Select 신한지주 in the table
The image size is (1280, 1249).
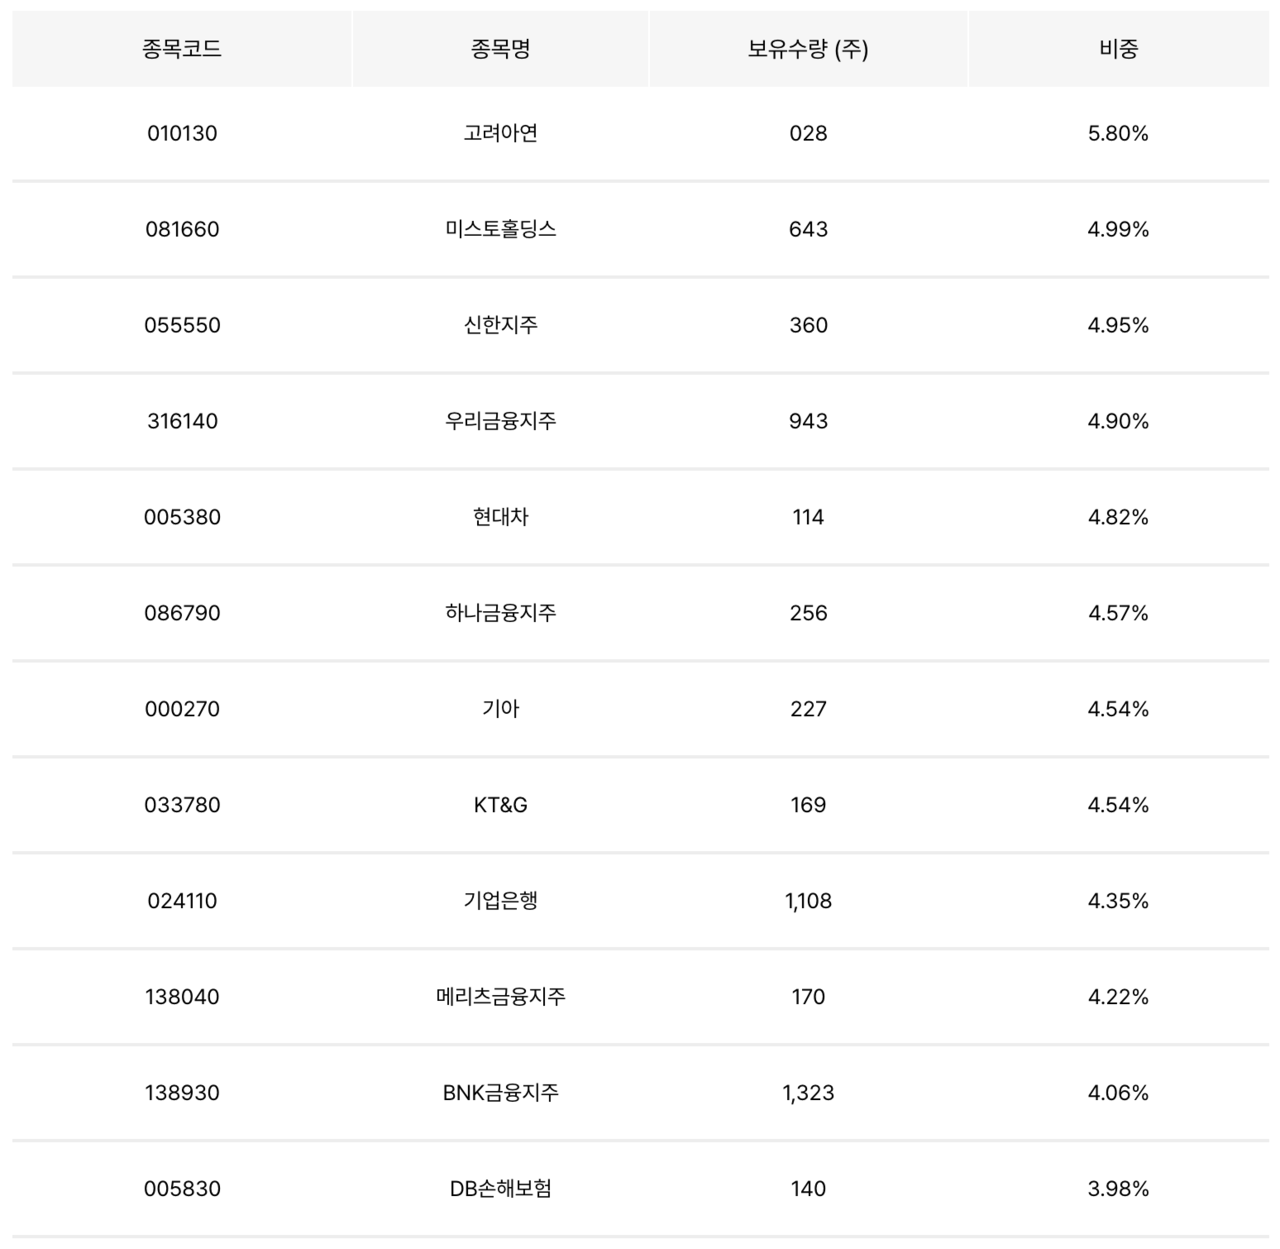(500, 325)
